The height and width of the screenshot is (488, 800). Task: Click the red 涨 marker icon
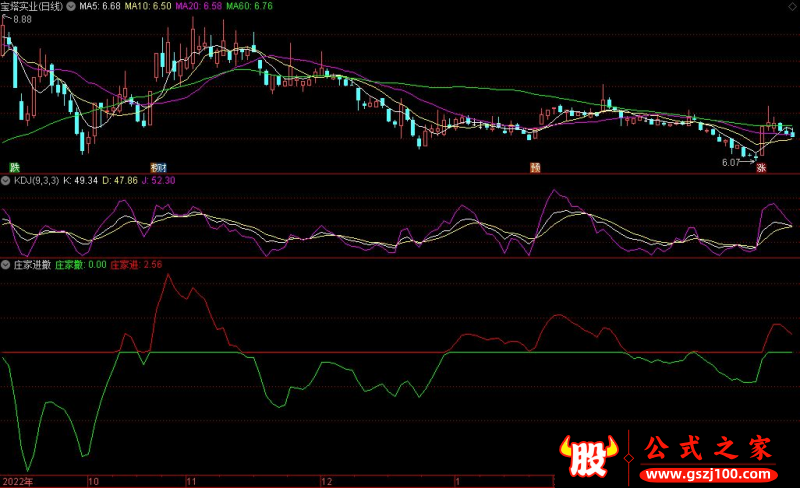point(760,168)
